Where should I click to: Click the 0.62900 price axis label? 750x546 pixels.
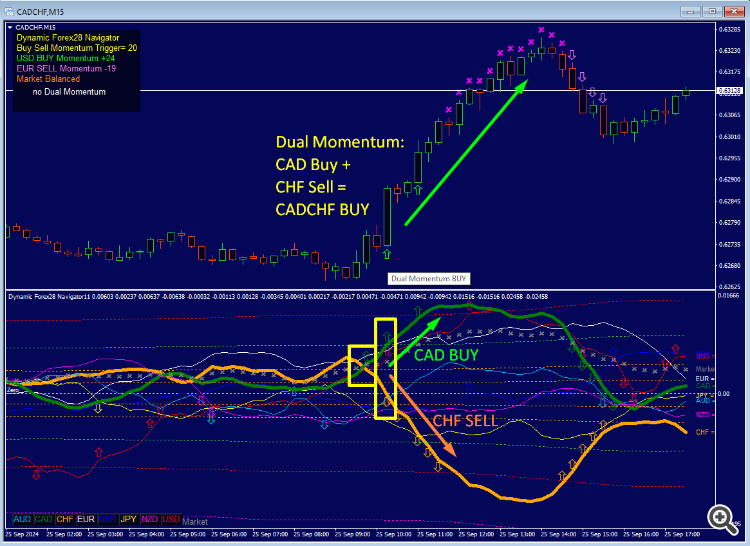coord(729,180)
